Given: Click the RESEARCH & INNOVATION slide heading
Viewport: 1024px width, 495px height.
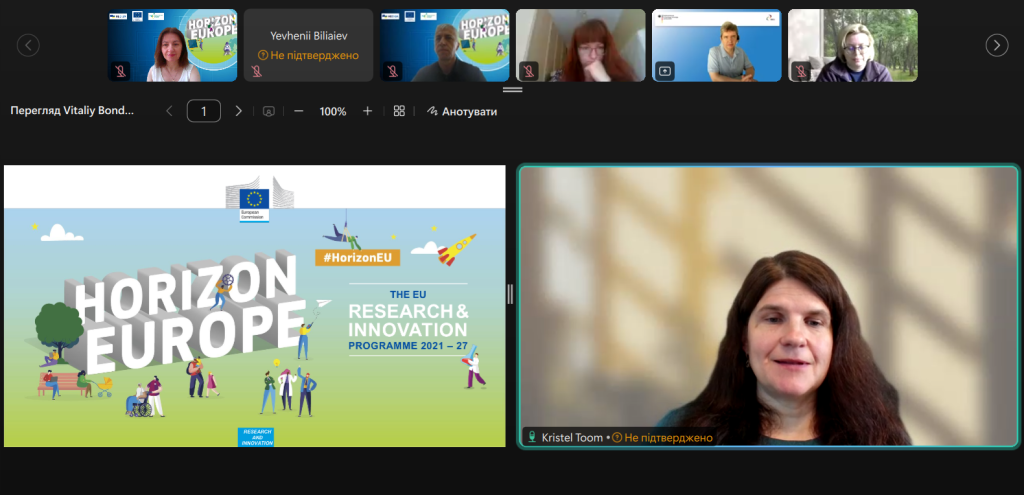Looking at the screenshot, I should (x=408, y=319).
